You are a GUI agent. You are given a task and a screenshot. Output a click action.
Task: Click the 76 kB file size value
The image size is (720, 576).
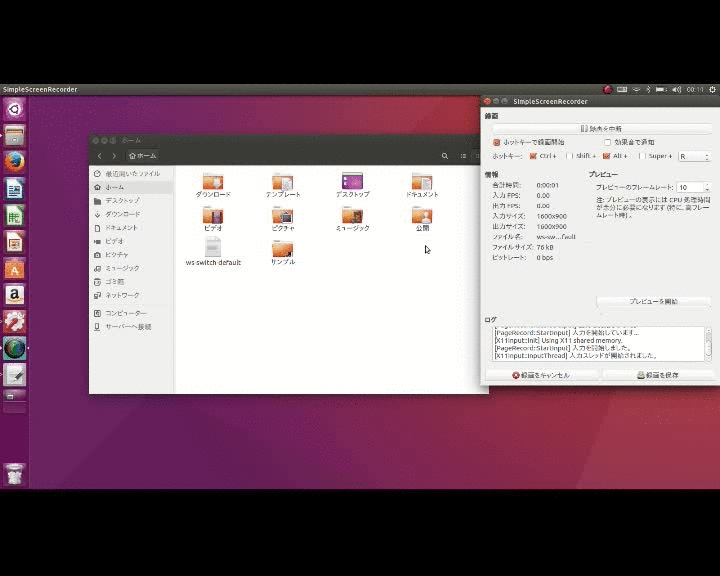[x=545, y=247]
